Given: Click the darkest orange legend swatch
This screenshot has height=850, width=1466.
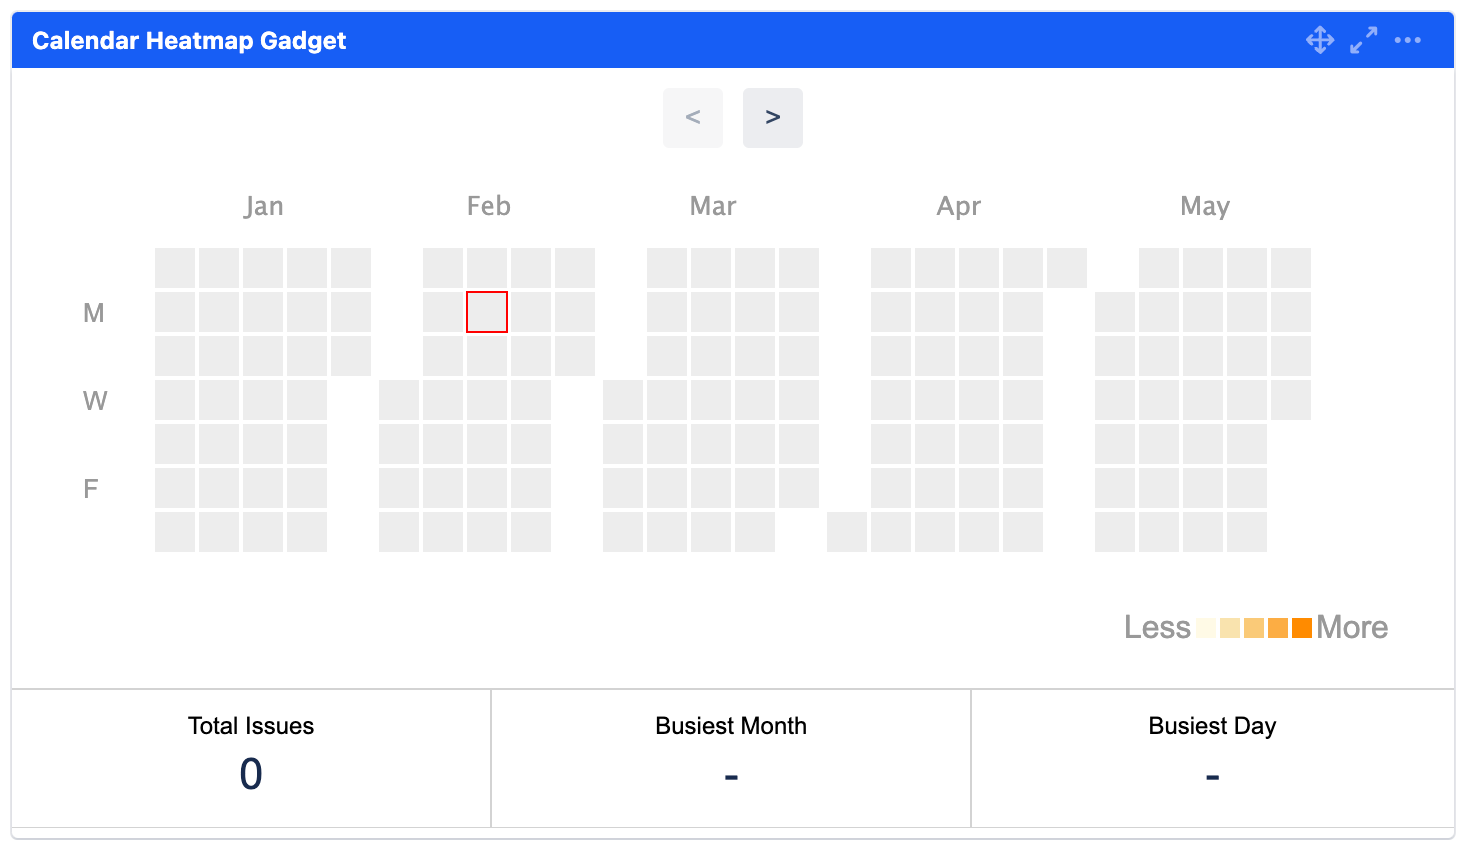Looking at the screenshot, I should [x=1301, y=628].
